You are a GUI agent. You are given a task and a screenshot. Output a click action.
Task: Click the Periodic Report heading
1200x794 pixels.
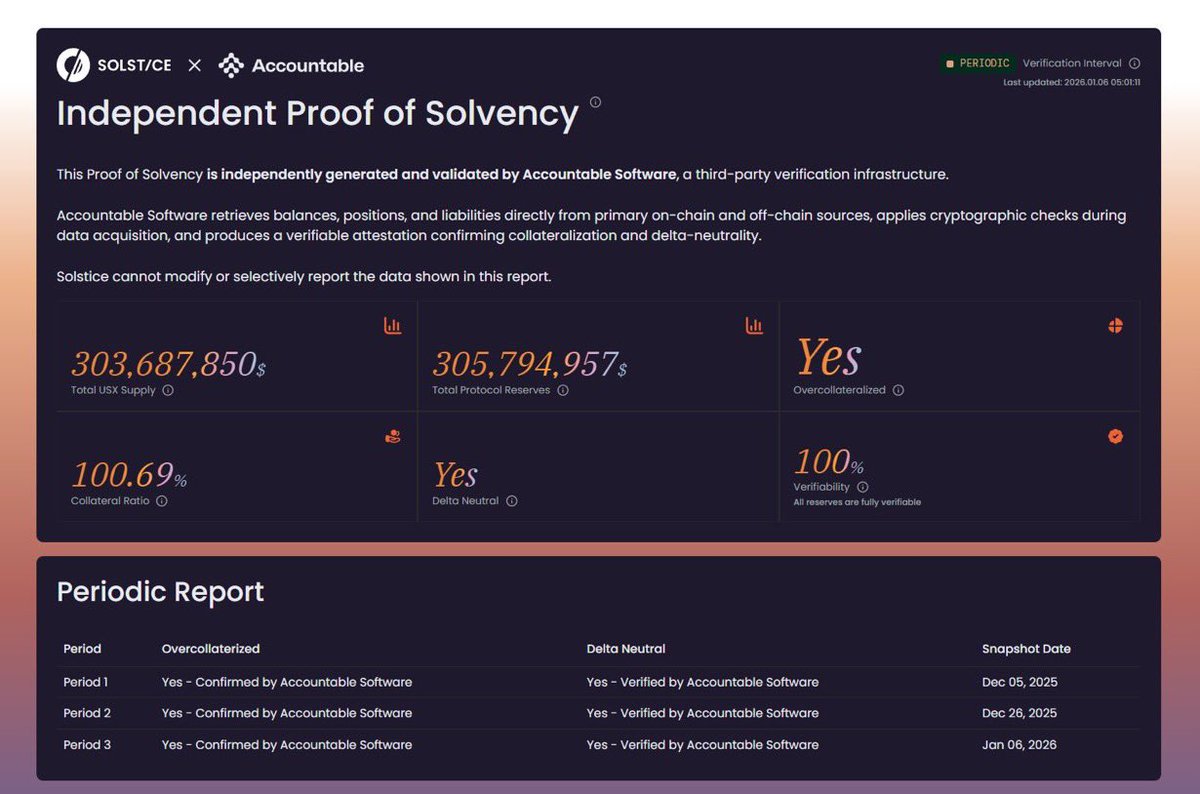click(160, 592)
